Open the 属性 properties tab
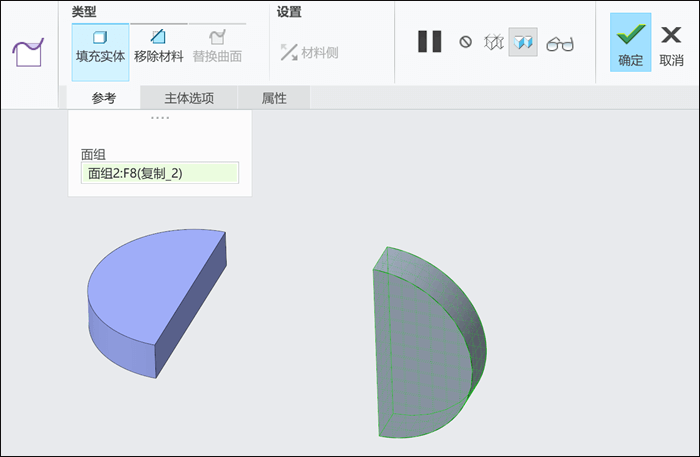 pos(274,98)
